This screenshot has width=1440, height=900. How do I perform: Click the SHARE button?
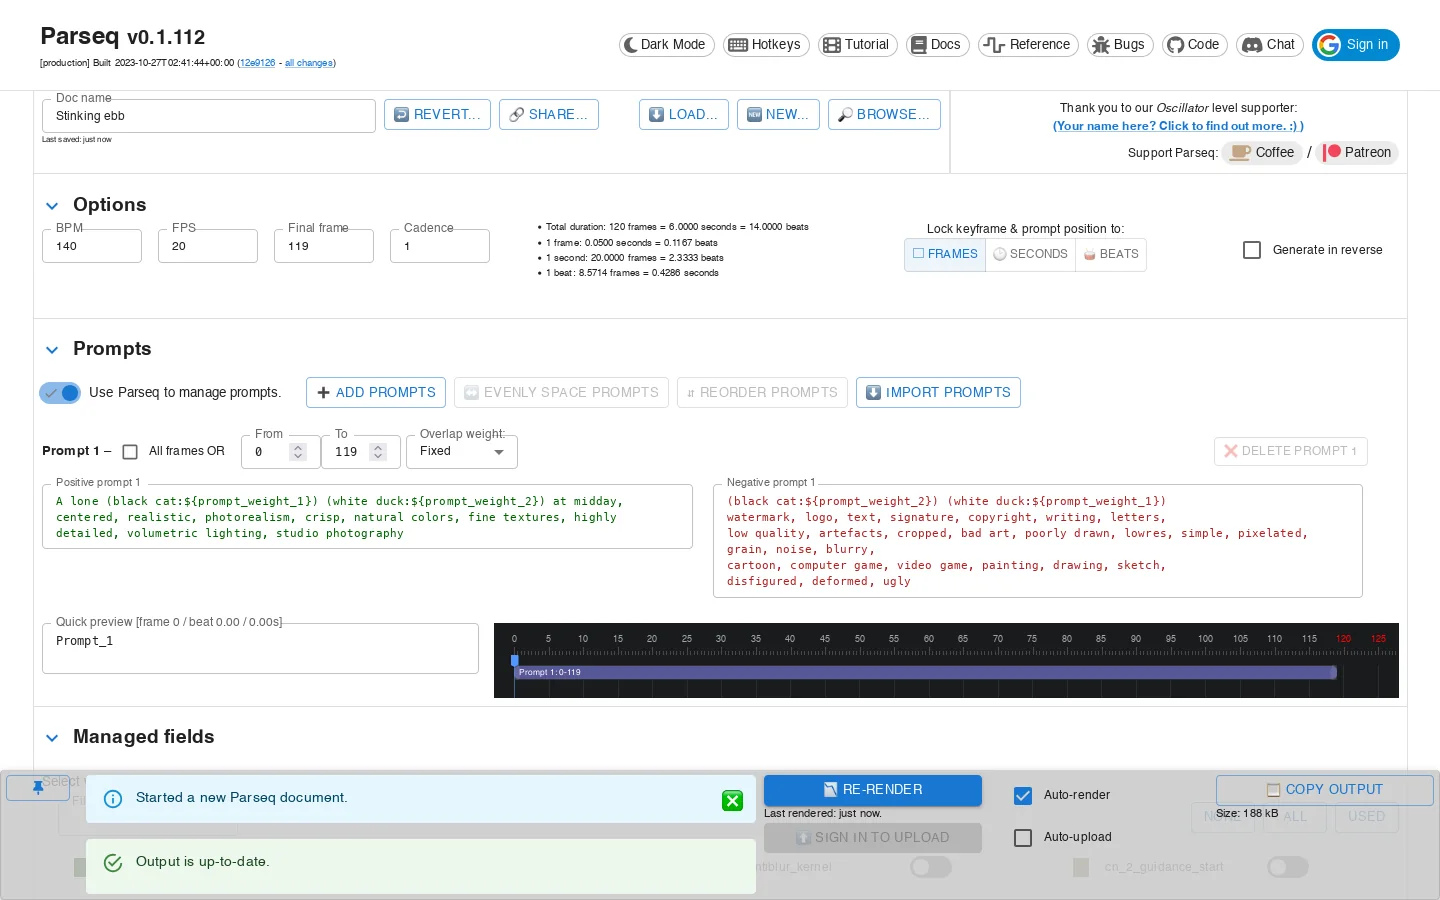pyautogui.click(x=549, y=115)
